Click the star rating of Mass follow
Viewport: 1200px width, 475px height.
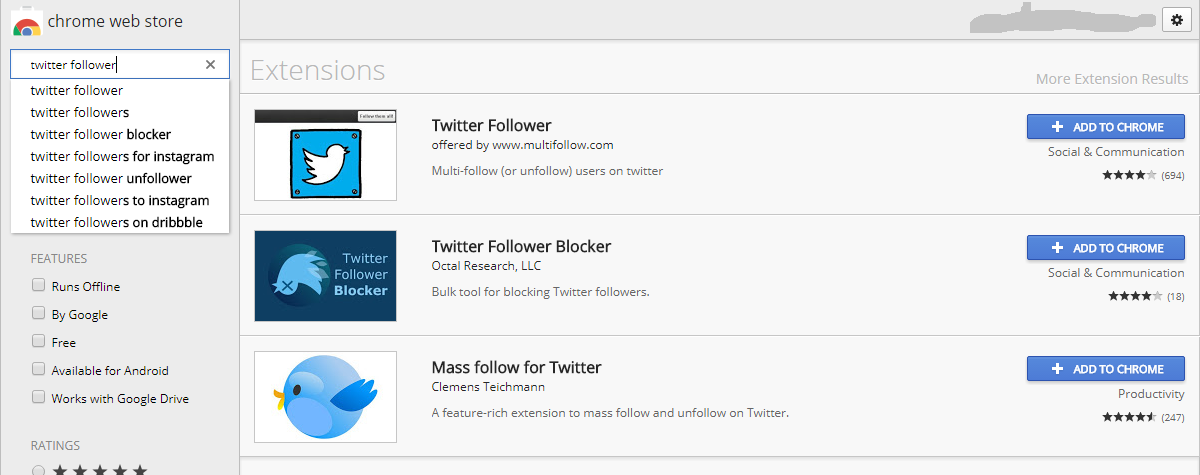tap(1131, 417)
